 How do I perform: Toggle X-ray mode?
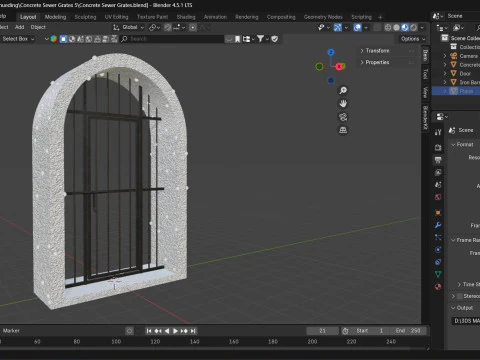pyautogui.click(x=377, y=27)
